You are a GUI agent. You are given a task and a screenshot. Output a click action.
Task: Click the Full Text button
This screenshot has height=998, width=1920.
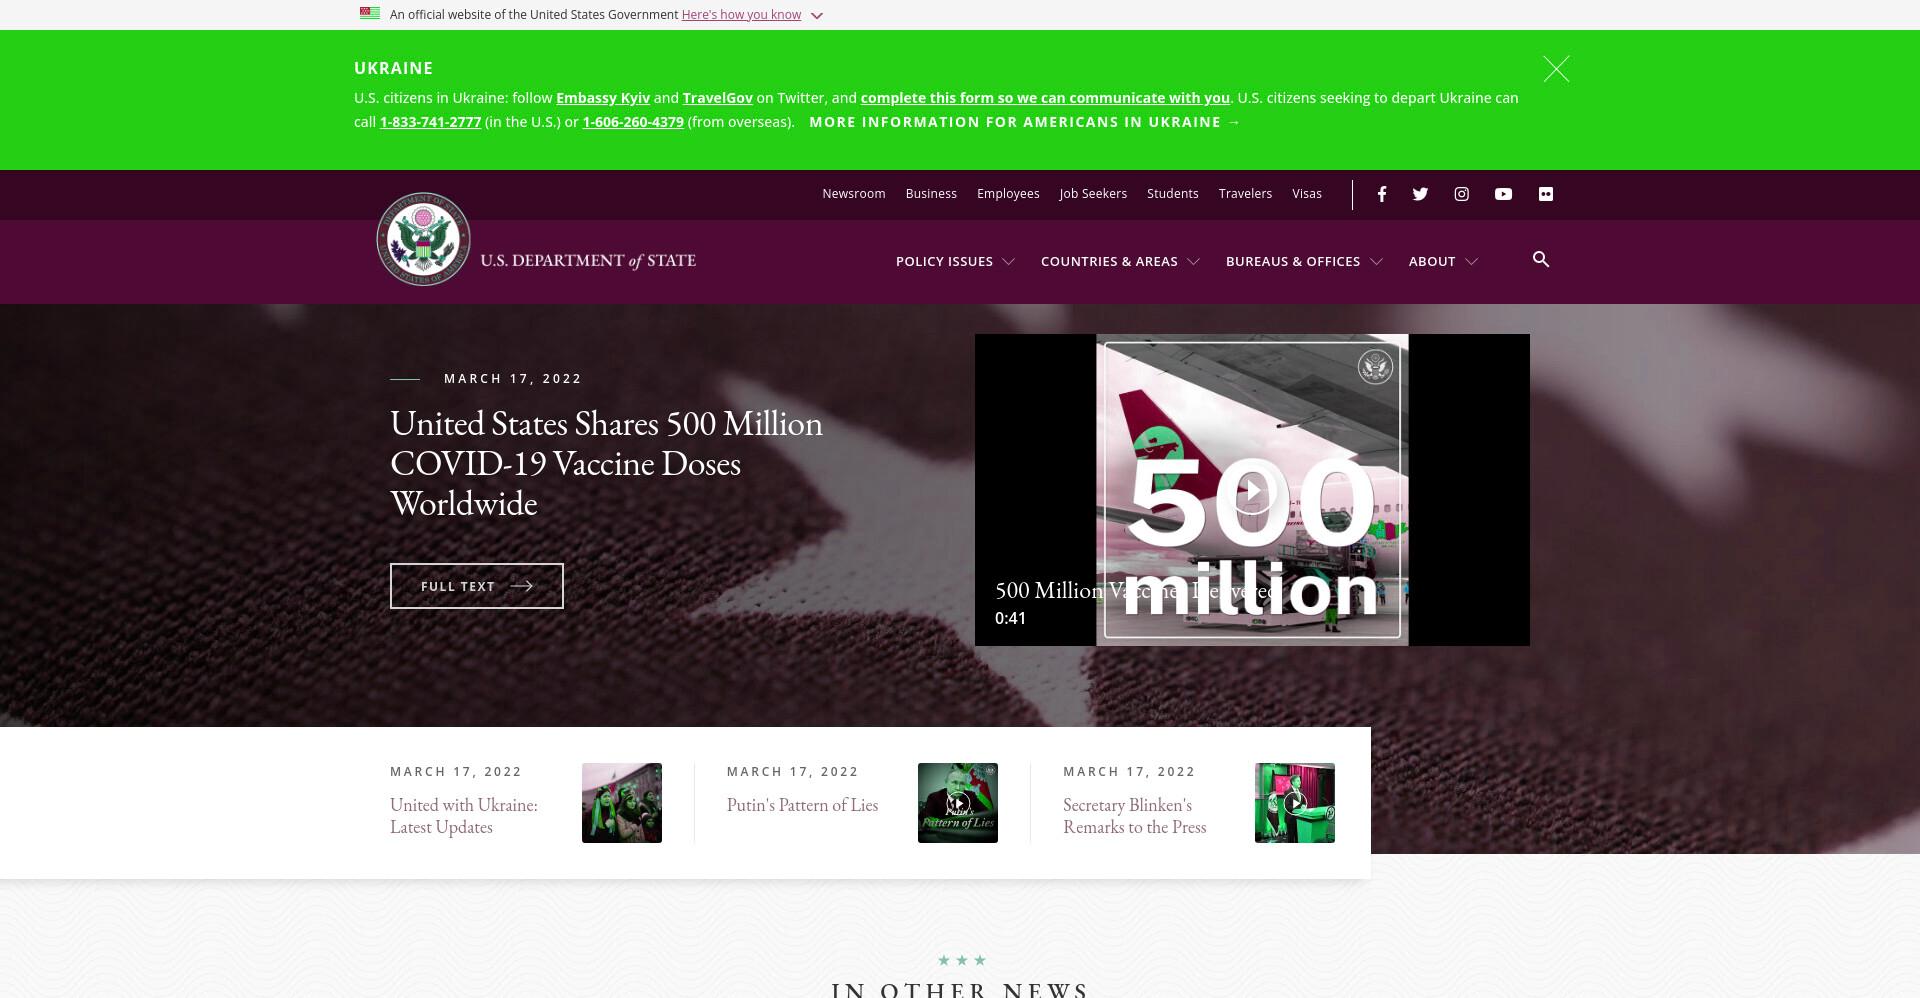coord(477,586)
